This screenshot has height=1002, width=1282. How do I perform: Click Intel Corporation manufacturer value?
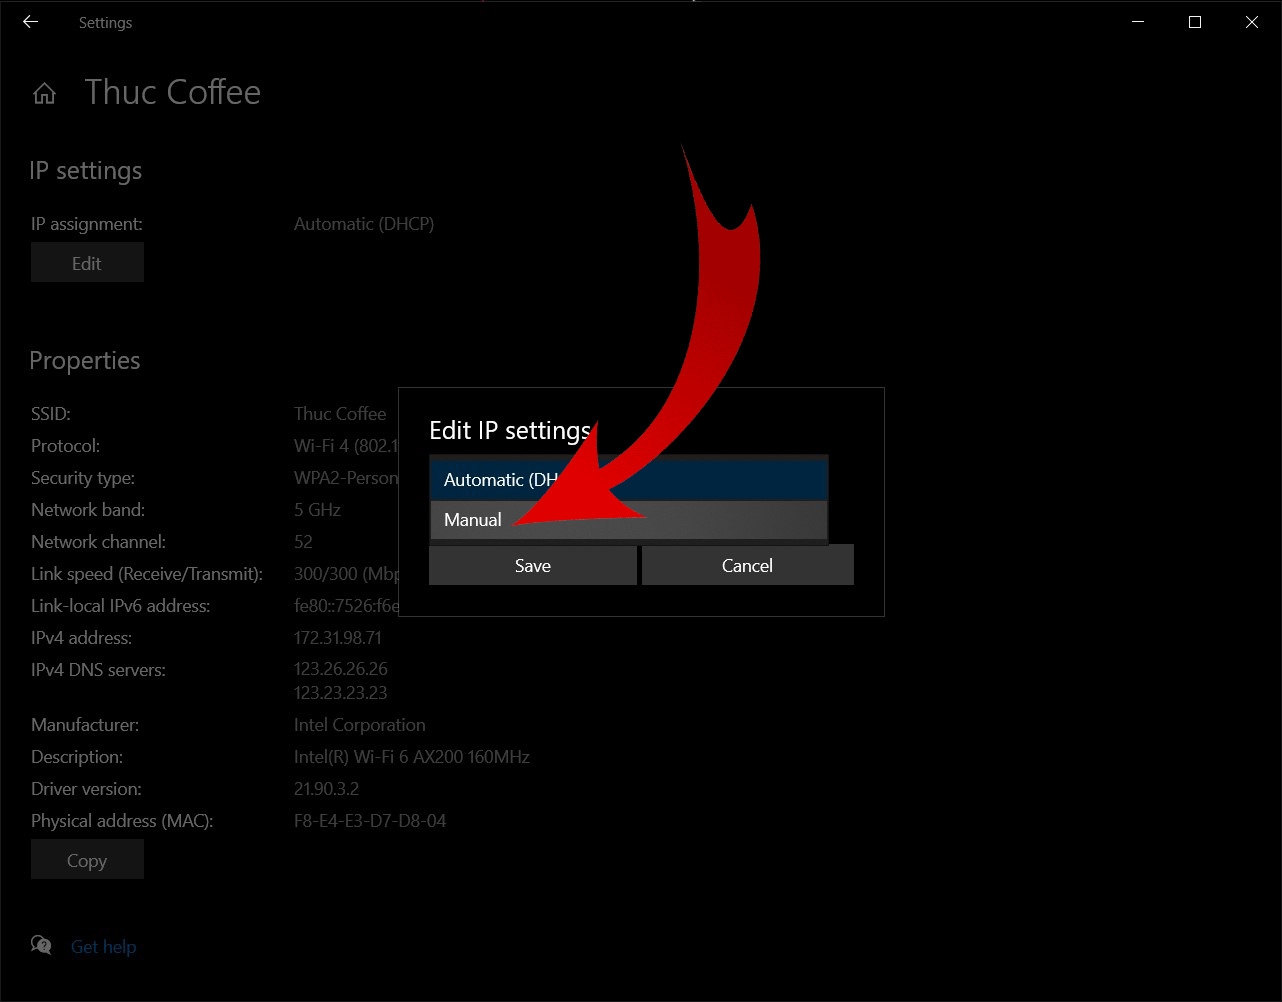360,725
